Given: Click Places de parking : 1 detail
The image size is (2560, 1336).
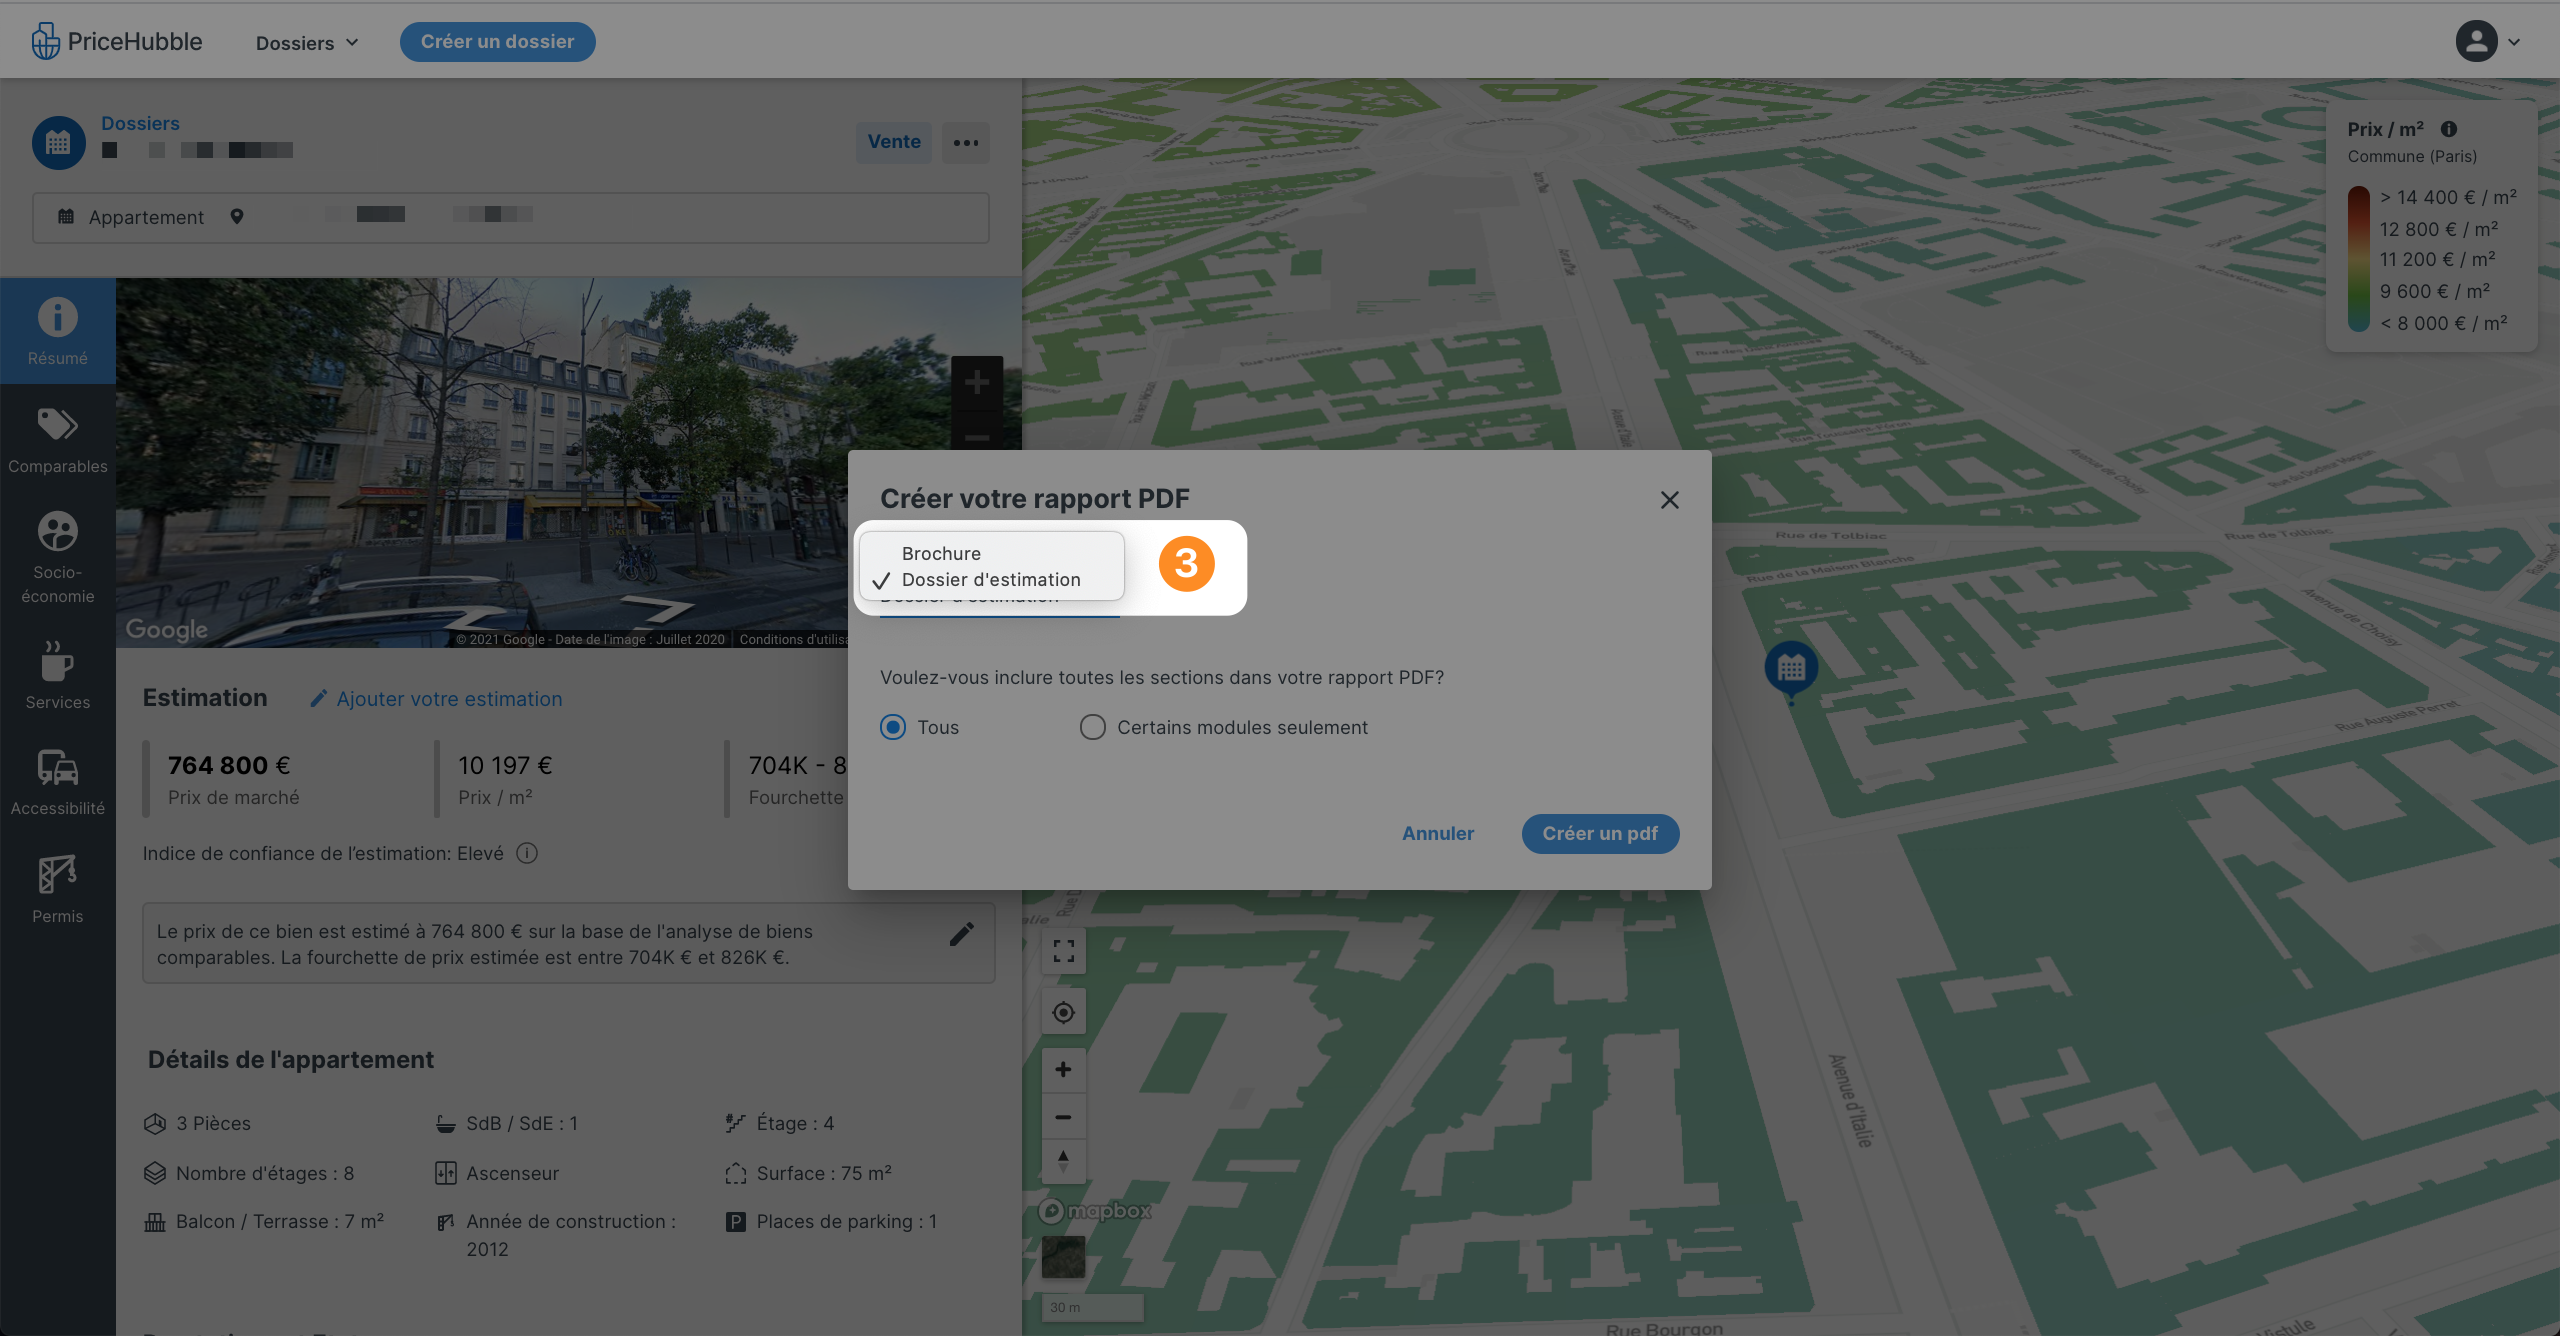Looking at the screenshot, I should click(831, 1222).
